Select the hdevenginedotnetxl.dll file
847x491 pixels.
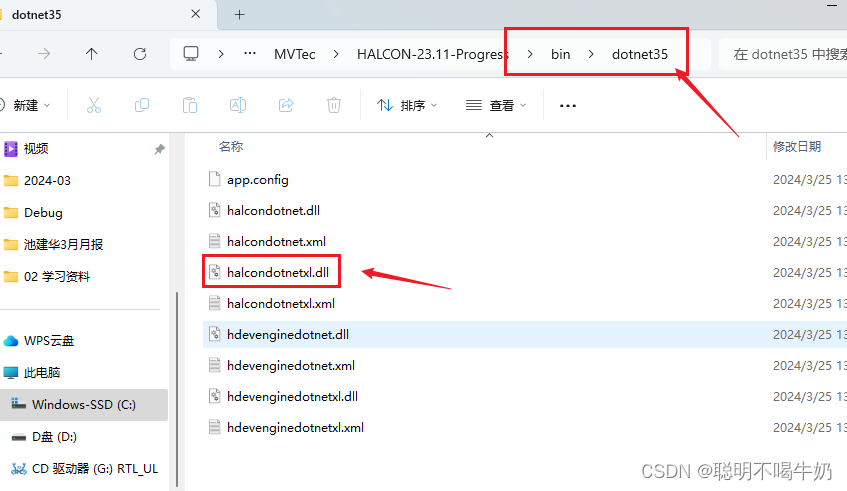[x=292, y=396]
